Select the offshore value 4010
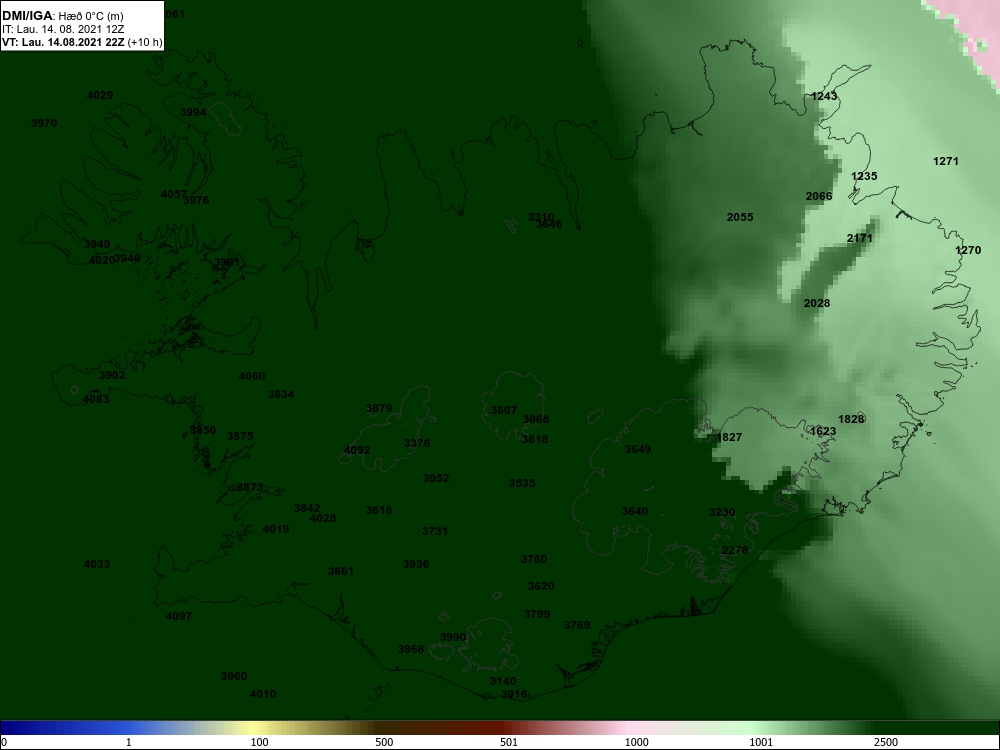The image size is (1000, 750). (263, 694)
